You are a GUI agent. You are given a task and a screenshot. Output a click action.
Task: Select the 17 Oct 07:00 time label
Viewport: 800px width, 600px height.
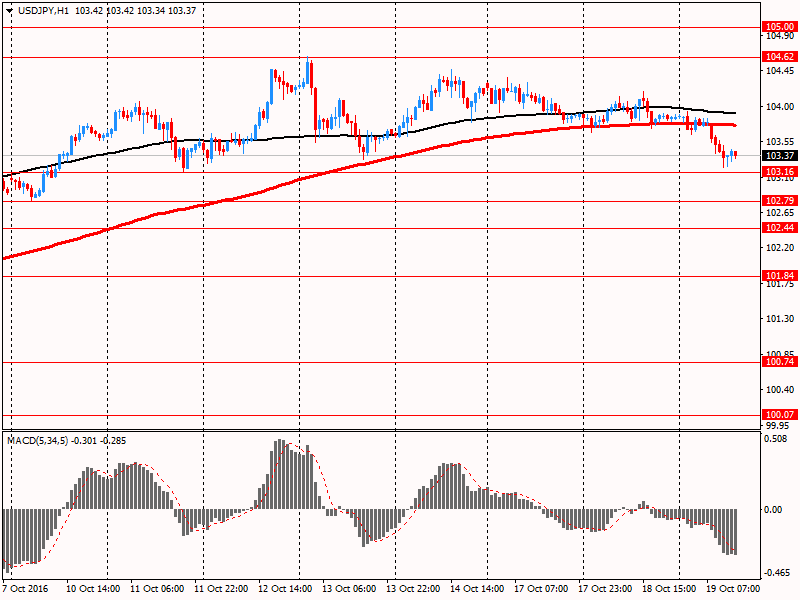(x=541, y=588)
